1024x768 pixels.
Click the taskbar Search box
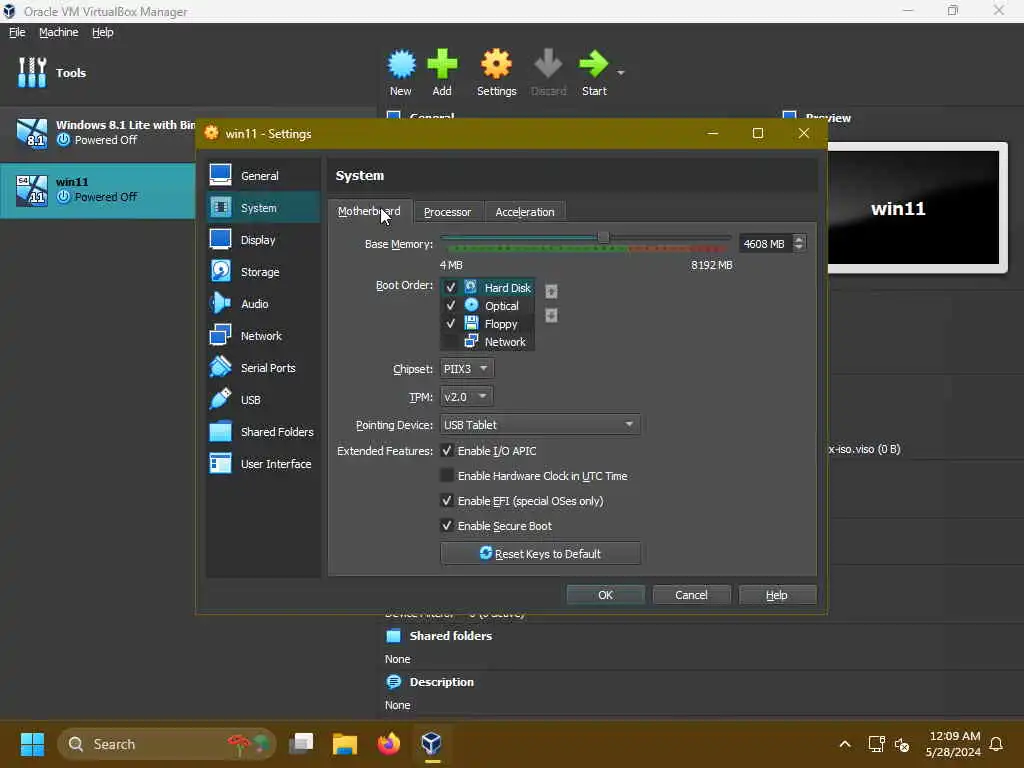167,744
